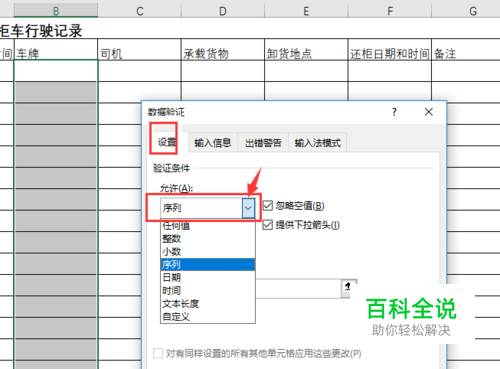
Task: Click the 车牌 header cell
Action: 56,50
